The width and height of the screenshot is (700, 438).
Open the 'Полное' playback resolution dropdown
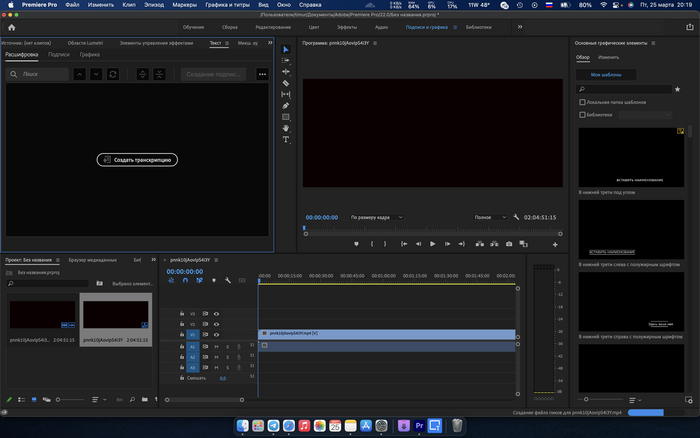coord(489,217)
